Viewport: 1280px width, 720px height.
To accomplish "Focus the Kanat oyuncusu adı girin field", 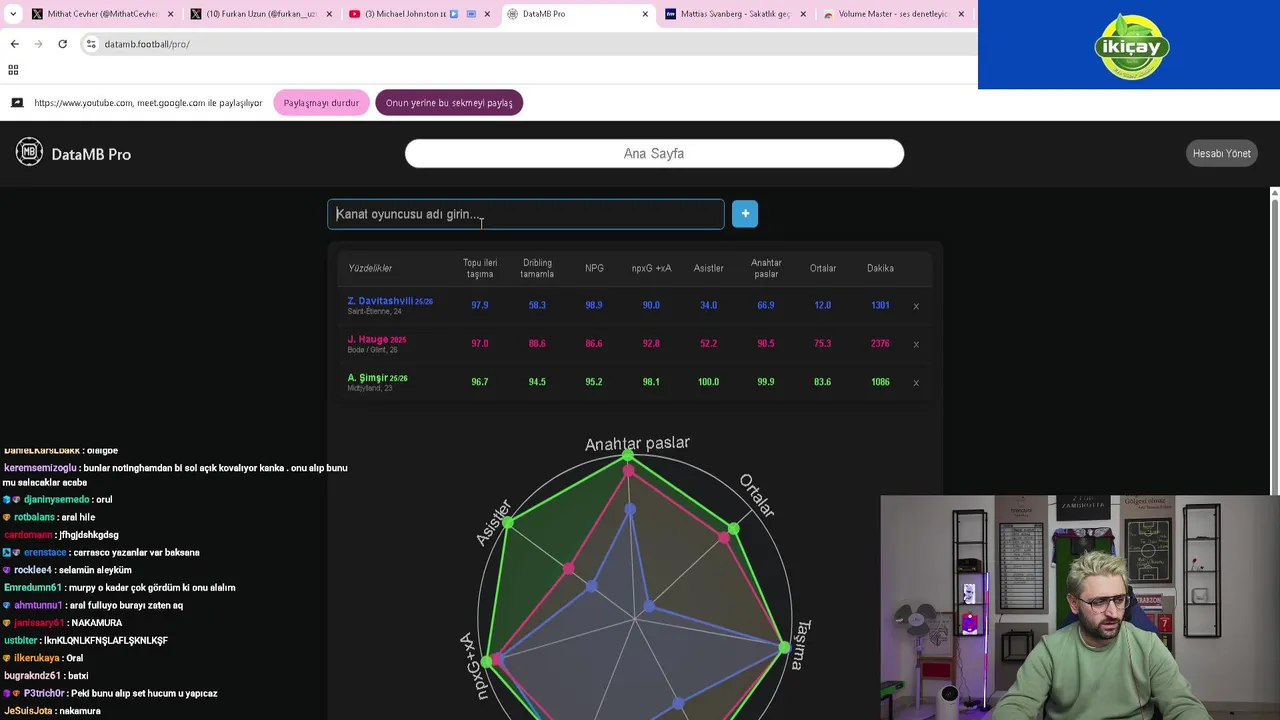I will pyautogui.click(x=526, y=214).
